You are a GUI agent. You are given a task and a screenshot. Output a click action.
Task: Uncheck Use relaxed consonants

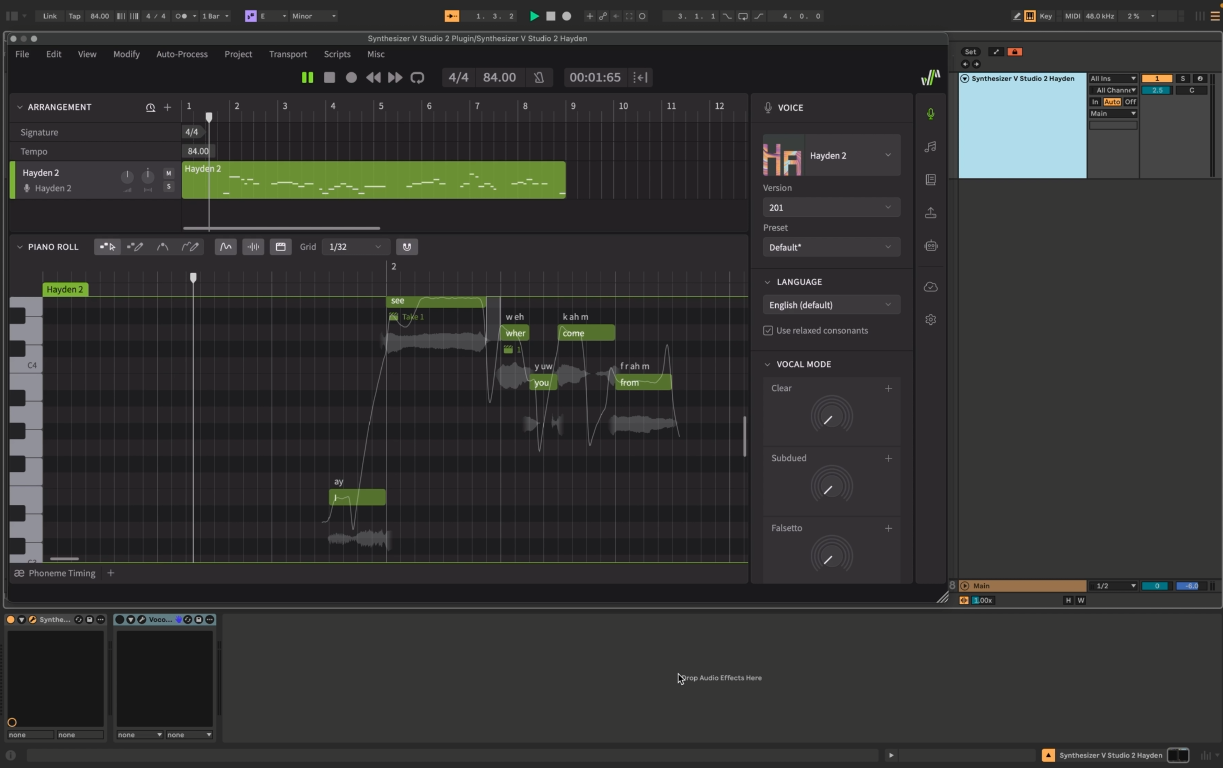coord(768,331)
